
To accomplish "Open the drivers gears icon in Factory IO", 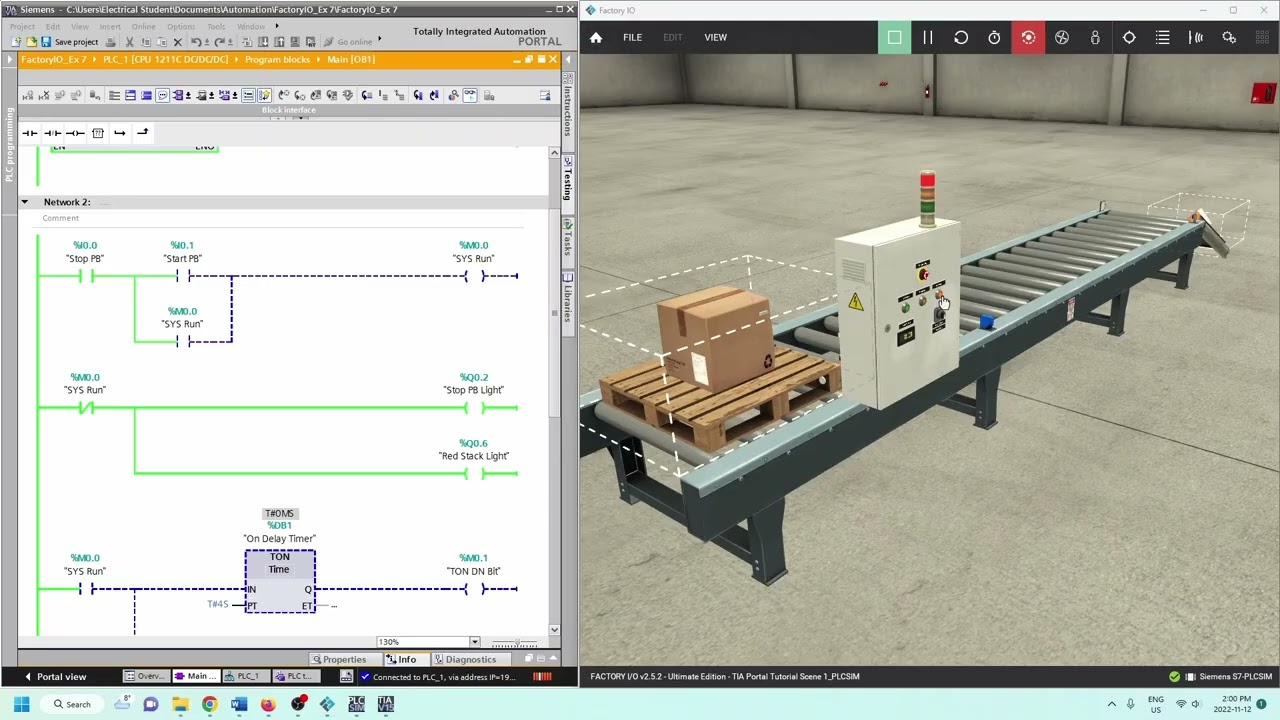I will click(x=1229, y=38).
